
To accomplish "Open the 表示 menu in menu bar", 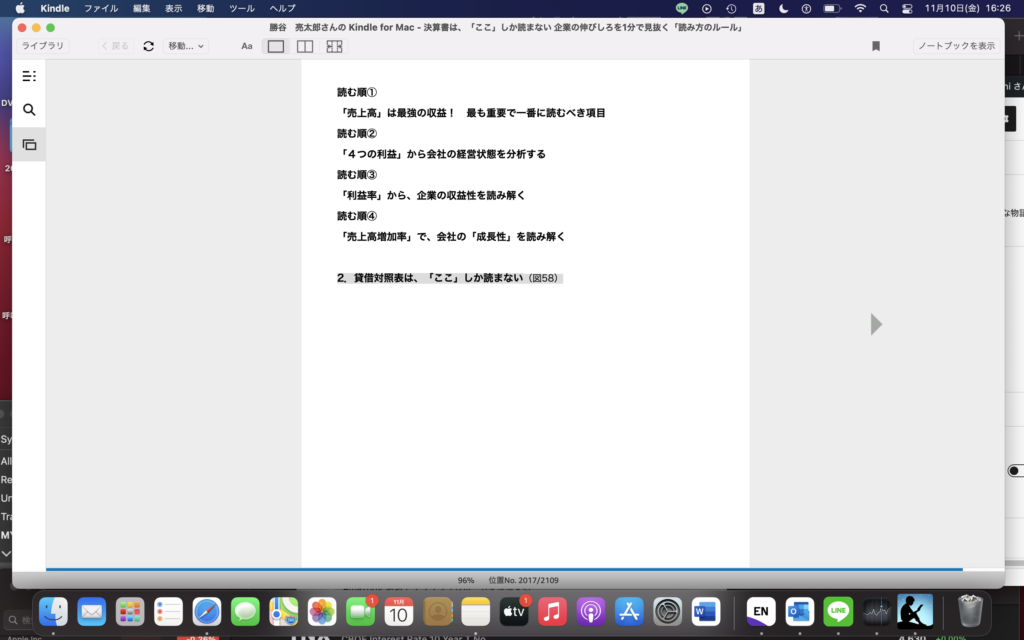I will coord(174,8).
